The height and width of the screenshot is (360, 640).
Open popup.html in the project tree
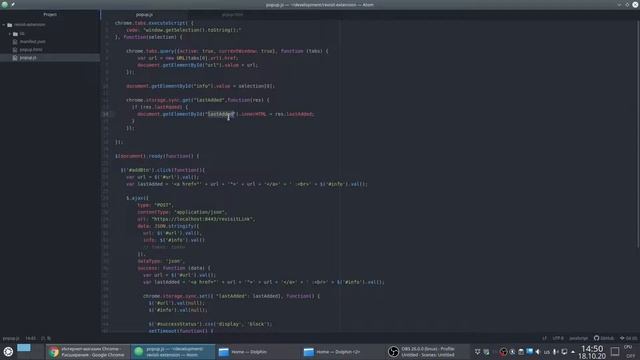pyautogui.click(x=31, y=50)
